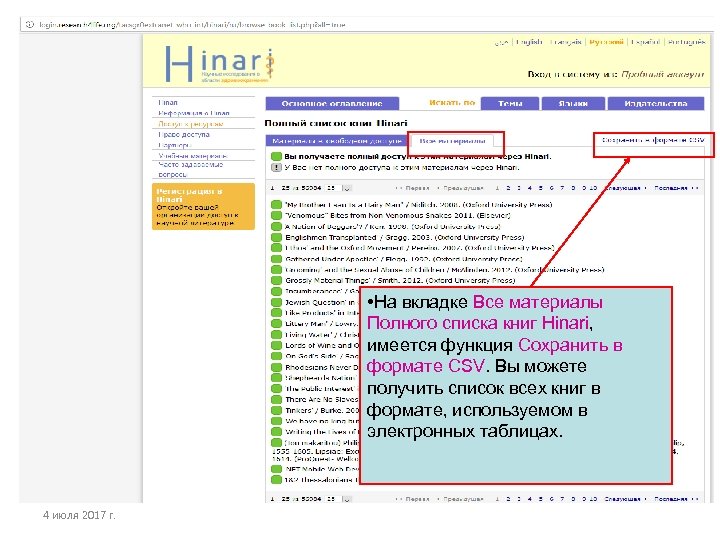720x540 pixels.
Task: Click Пробный аккаунт login text
Action: [x=662, y=74]
